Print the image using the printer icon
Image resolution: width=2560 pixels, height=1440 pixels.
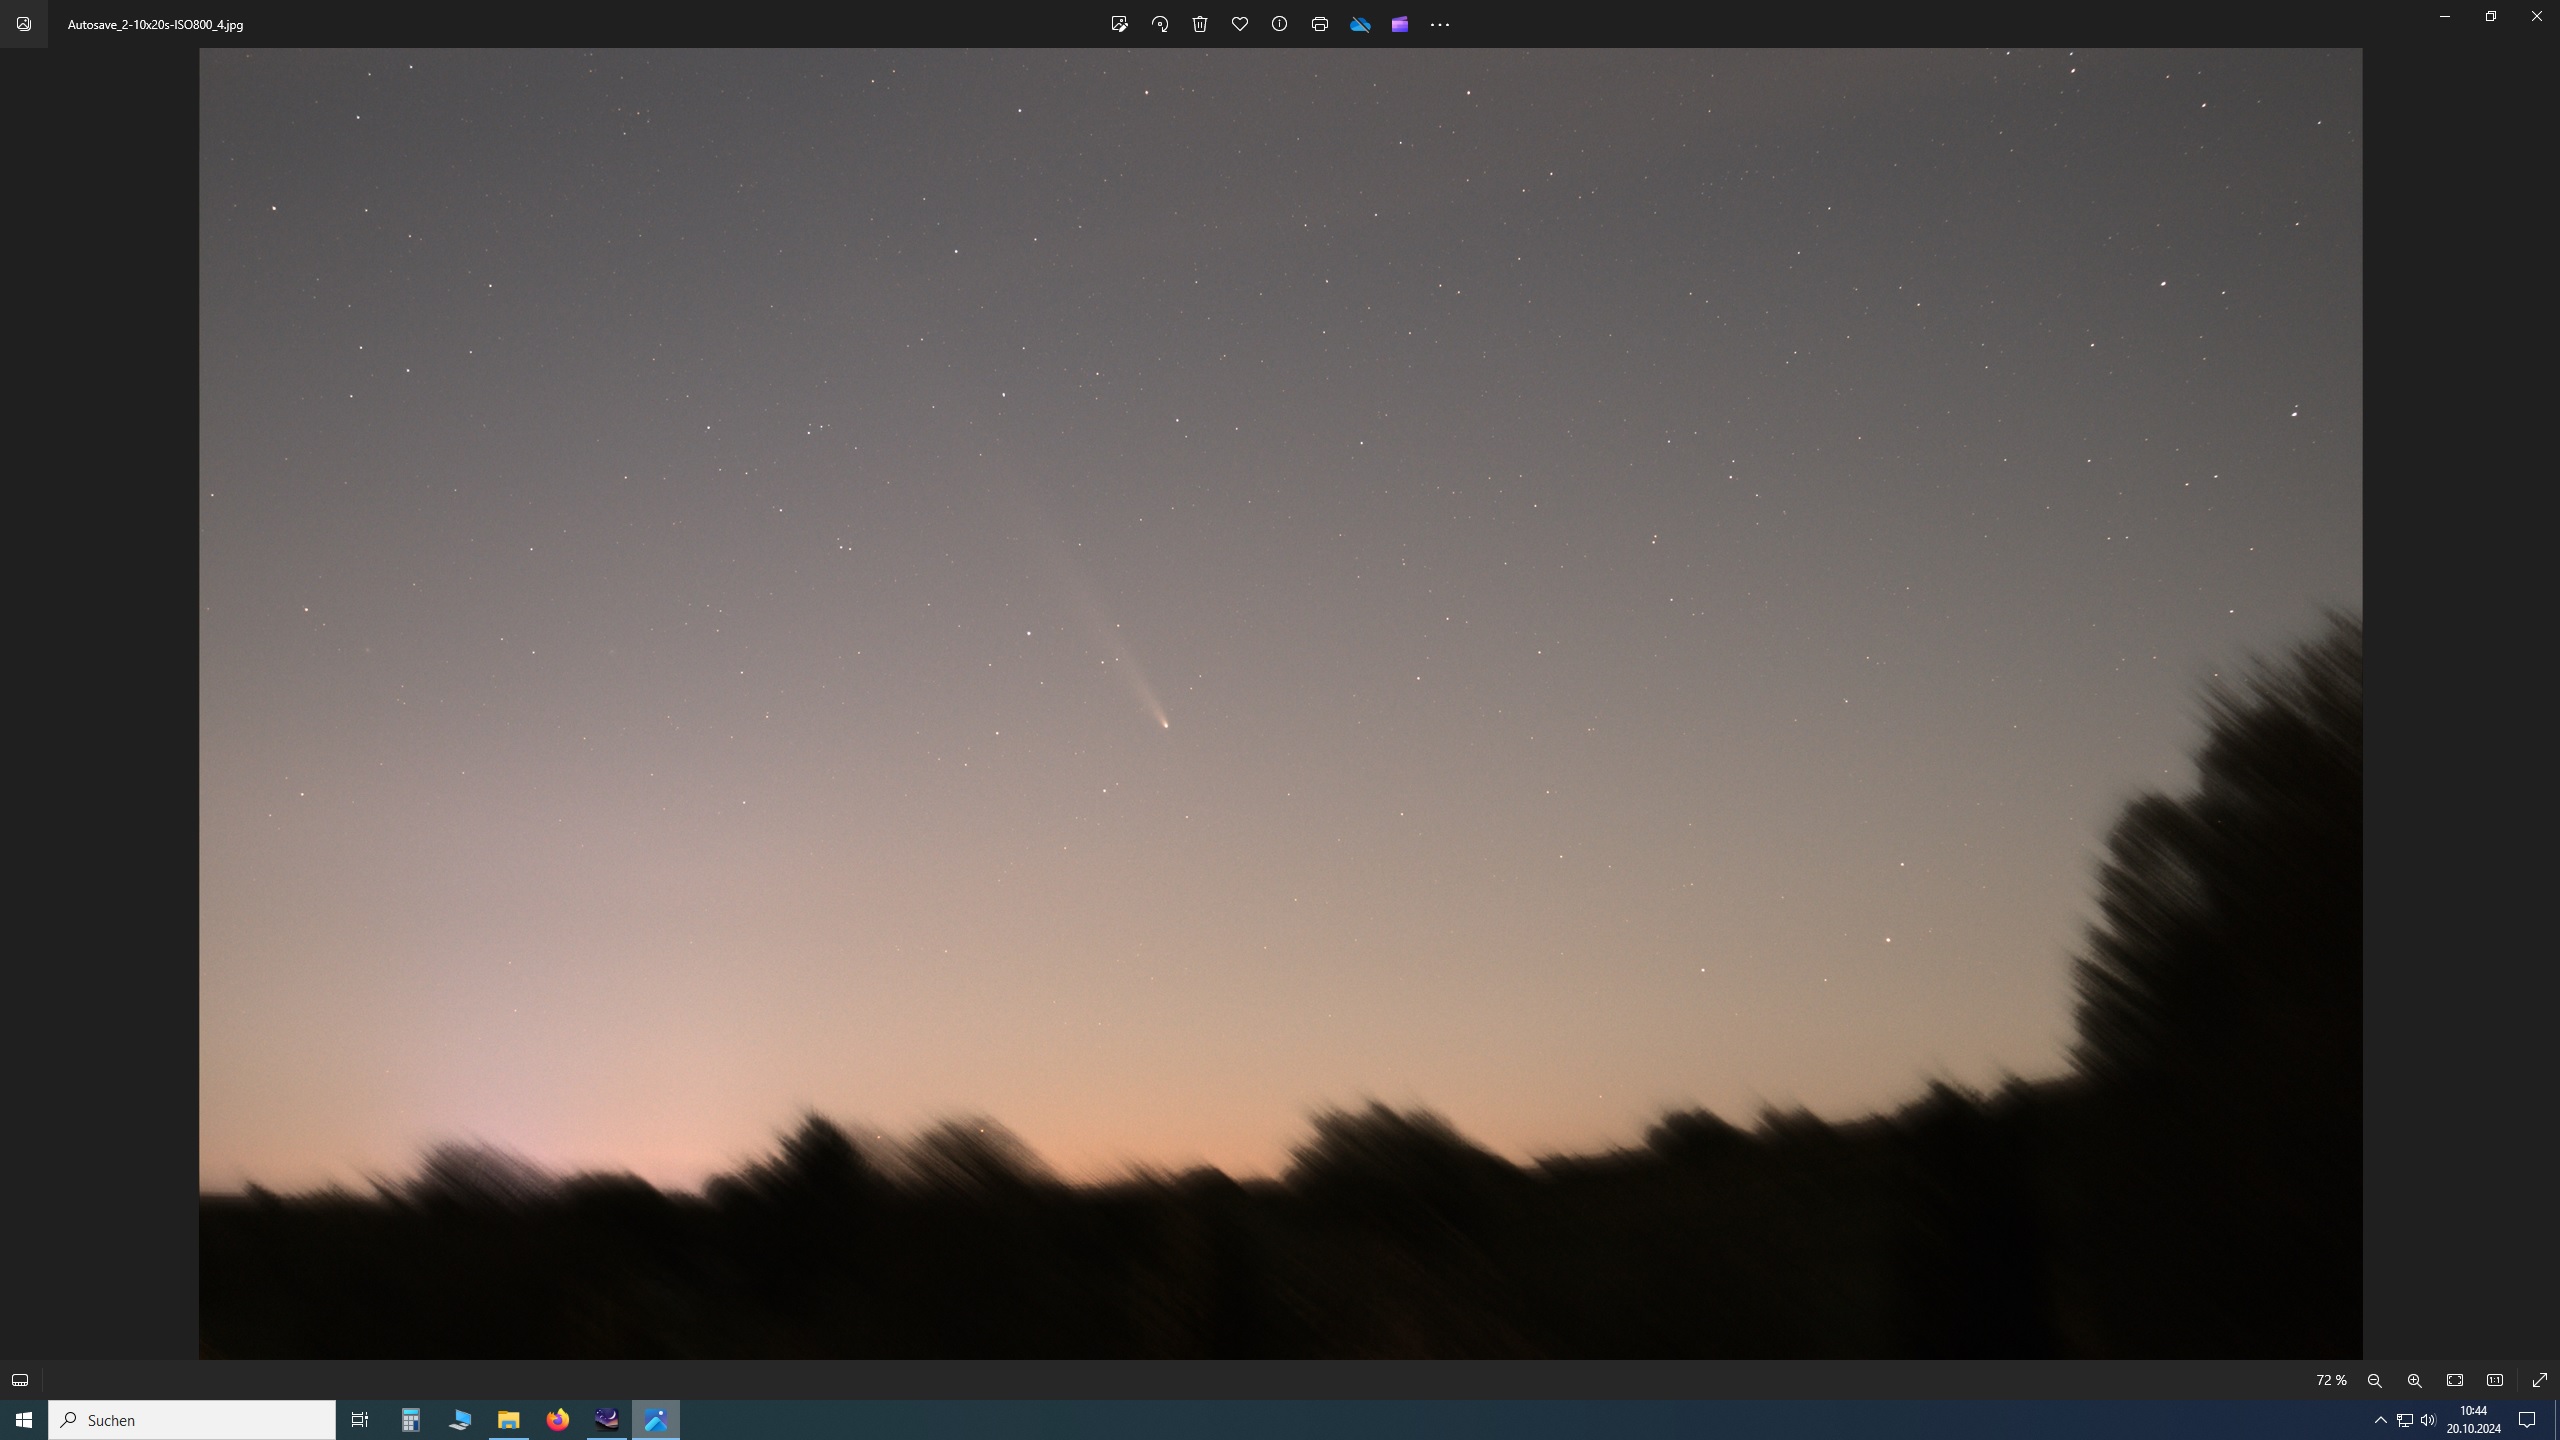pos(1320,24)
